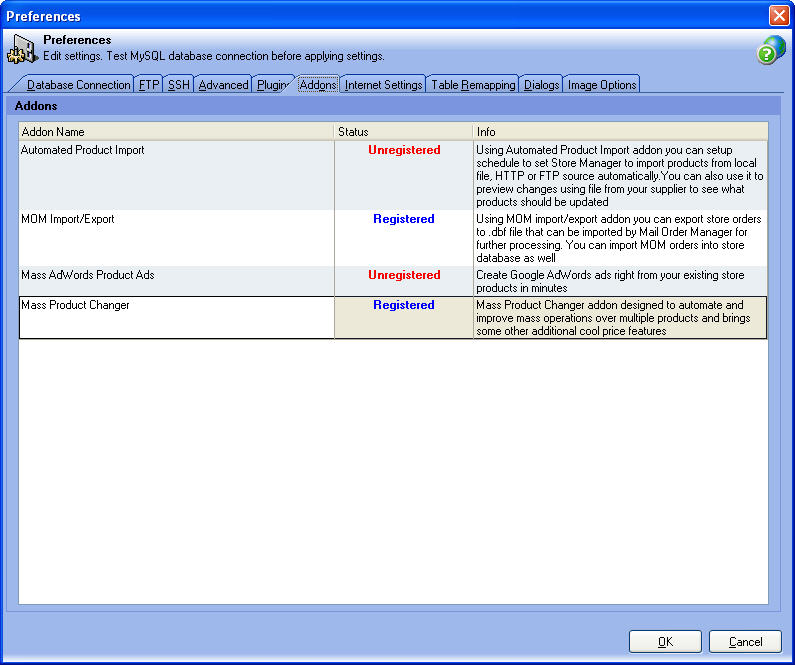
Task: Click the Addon Name column header
Action: (x=176, y=132)
